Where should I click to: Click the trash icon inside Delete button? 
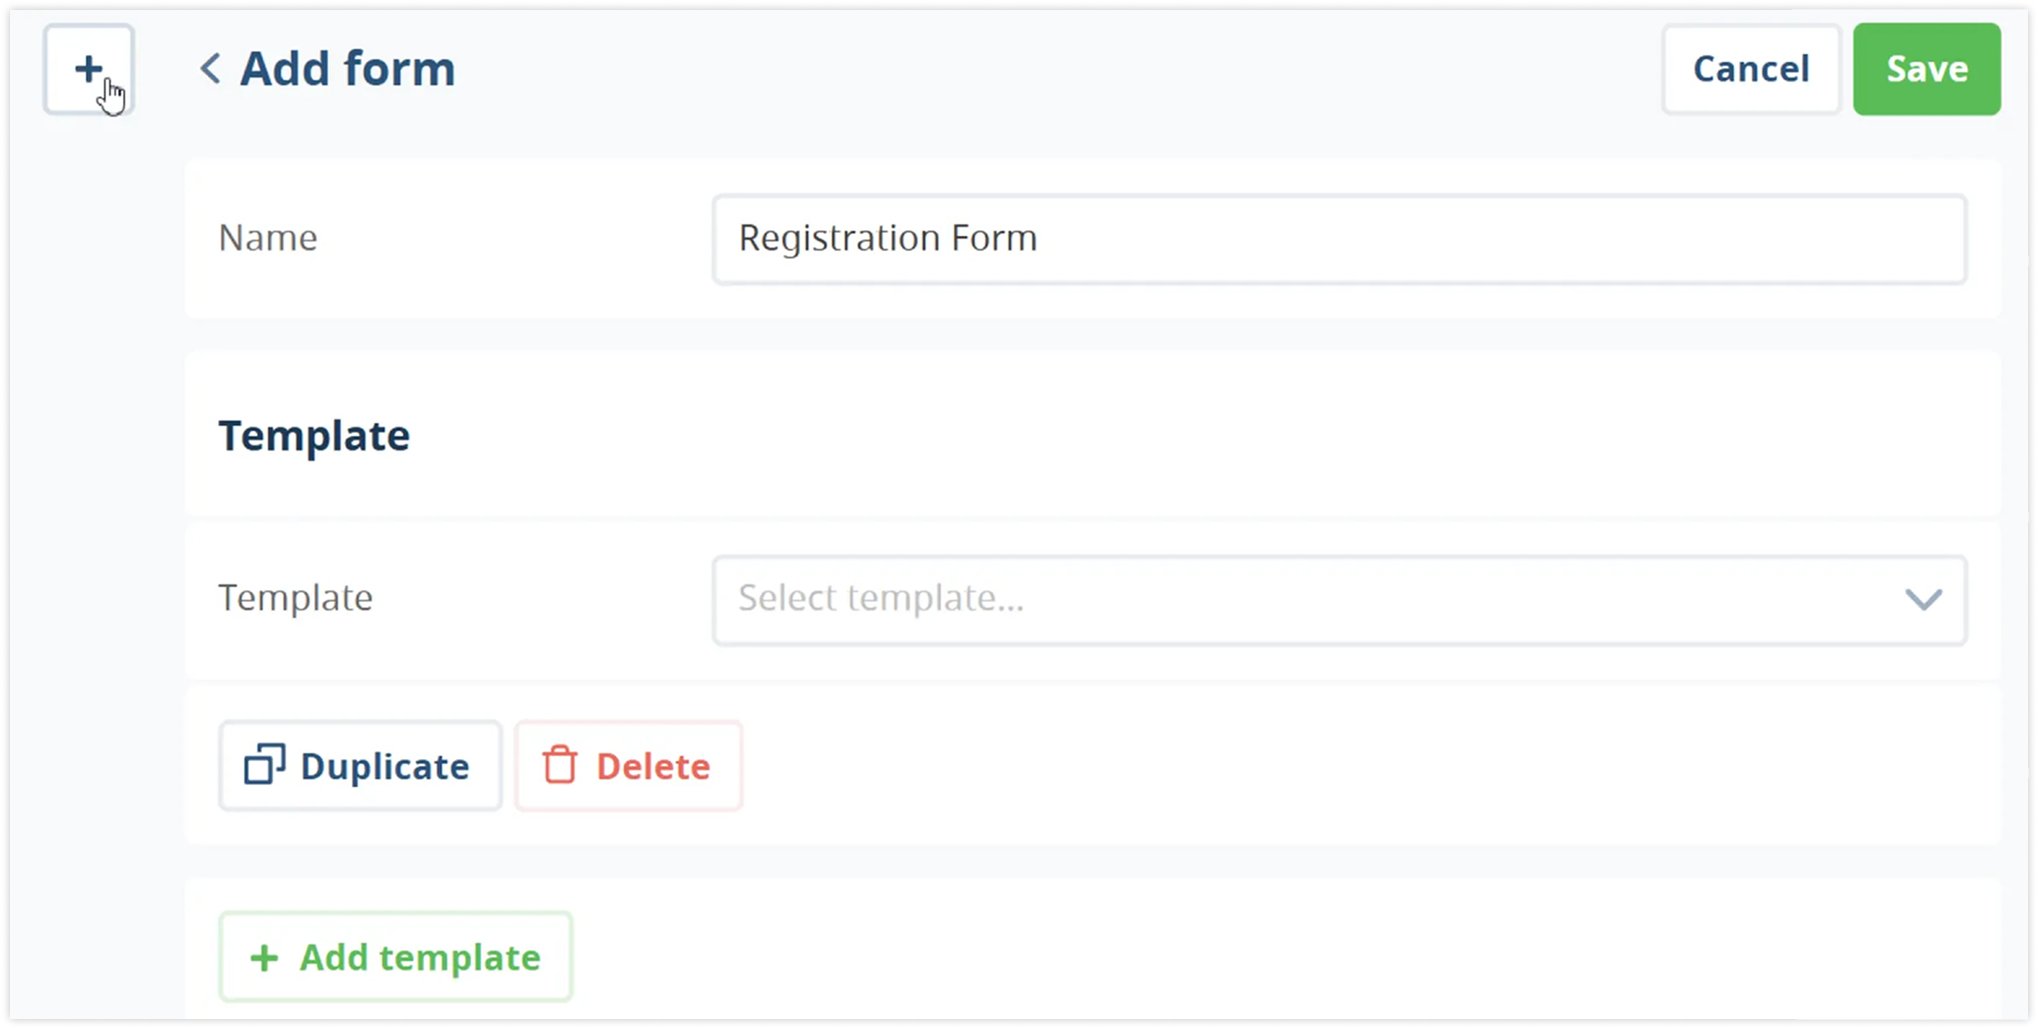[x=560, y=766]
